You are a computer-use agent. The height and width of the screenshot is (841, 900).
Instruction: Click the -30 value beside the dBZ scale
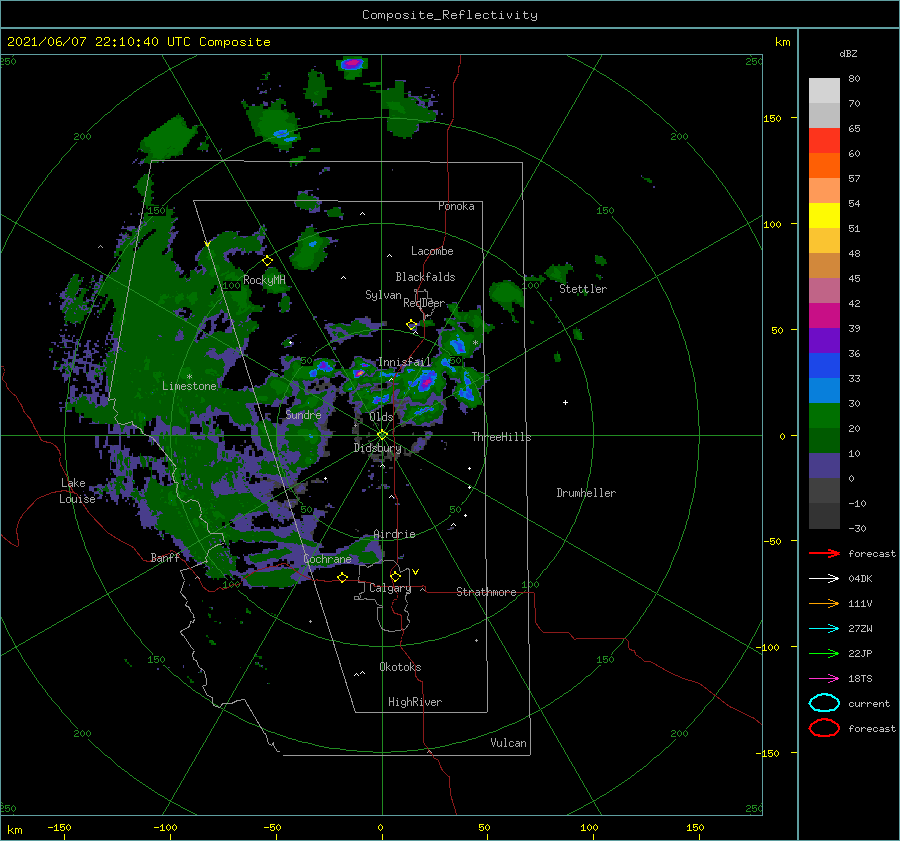pyautogui.click(x=857, y=528)
